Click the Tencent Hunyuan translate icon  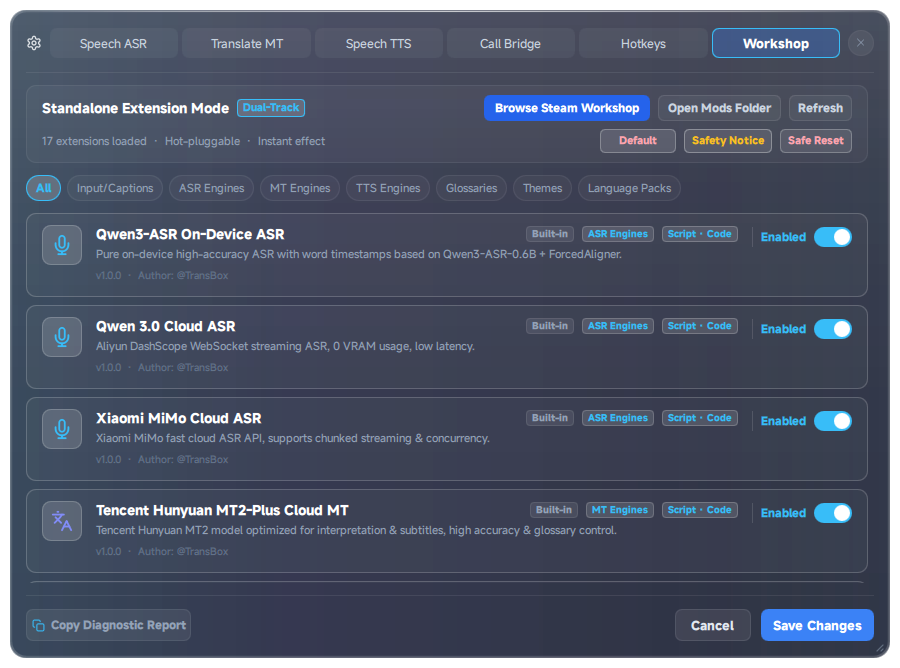(x=62, y=521)
